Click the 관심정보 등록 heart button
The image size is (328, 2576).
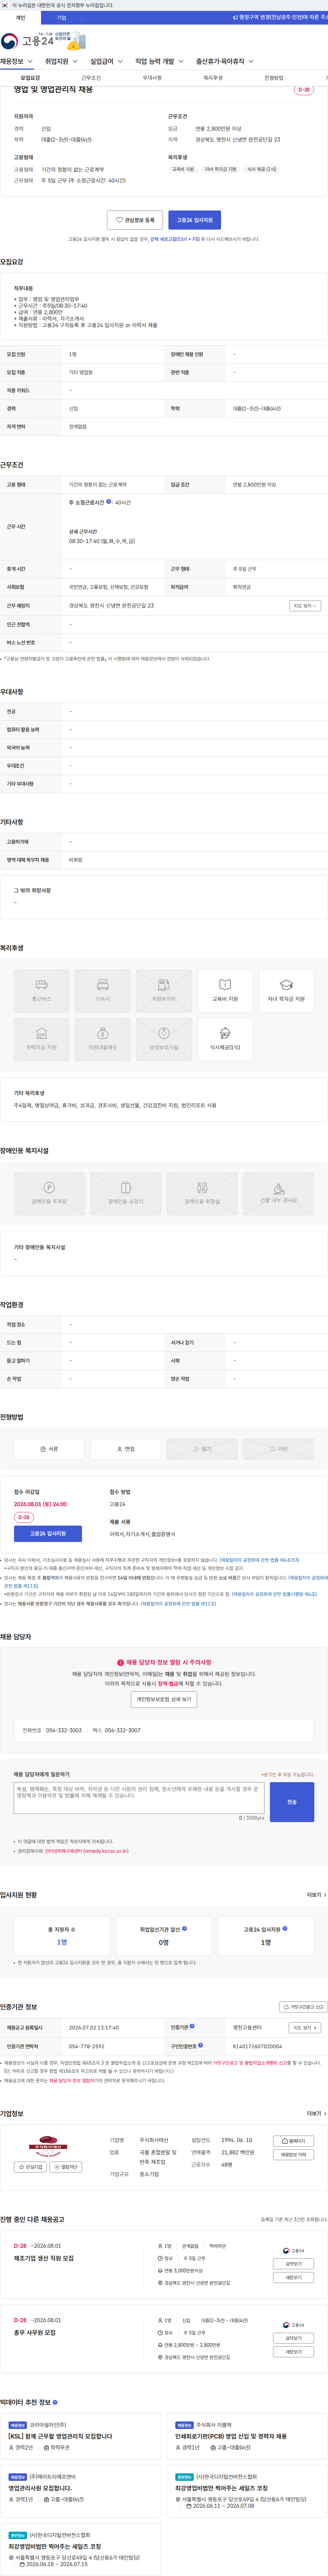coord(135,220)
